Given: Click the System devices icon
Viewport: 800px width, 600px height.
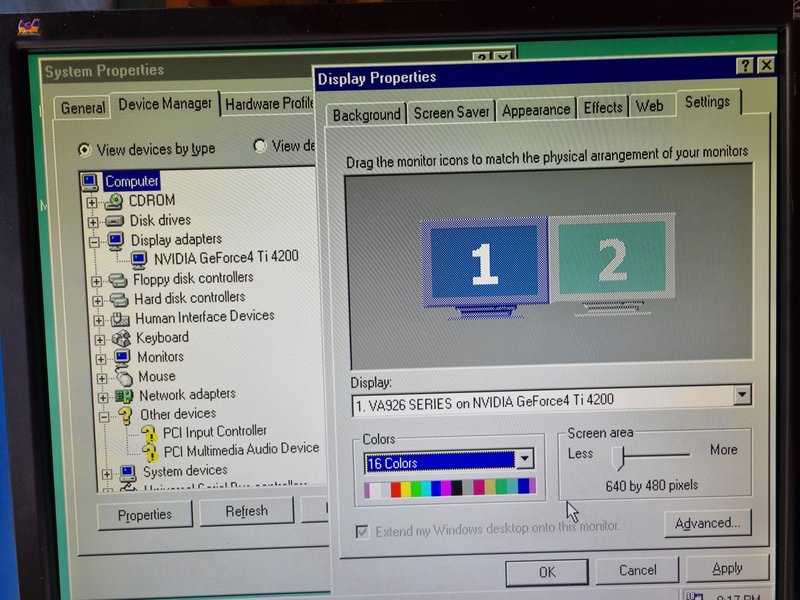Looking at the screenshot, I should click(x=128, y=473).
